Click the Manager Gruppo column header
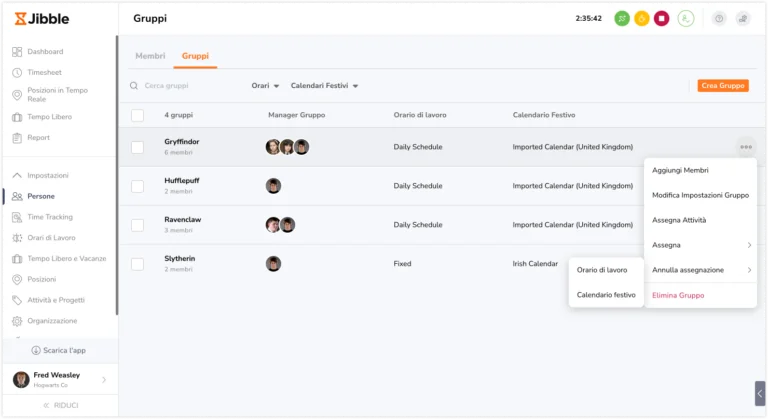This screenshot has height=419, width=768. click(x=296, y=115)
